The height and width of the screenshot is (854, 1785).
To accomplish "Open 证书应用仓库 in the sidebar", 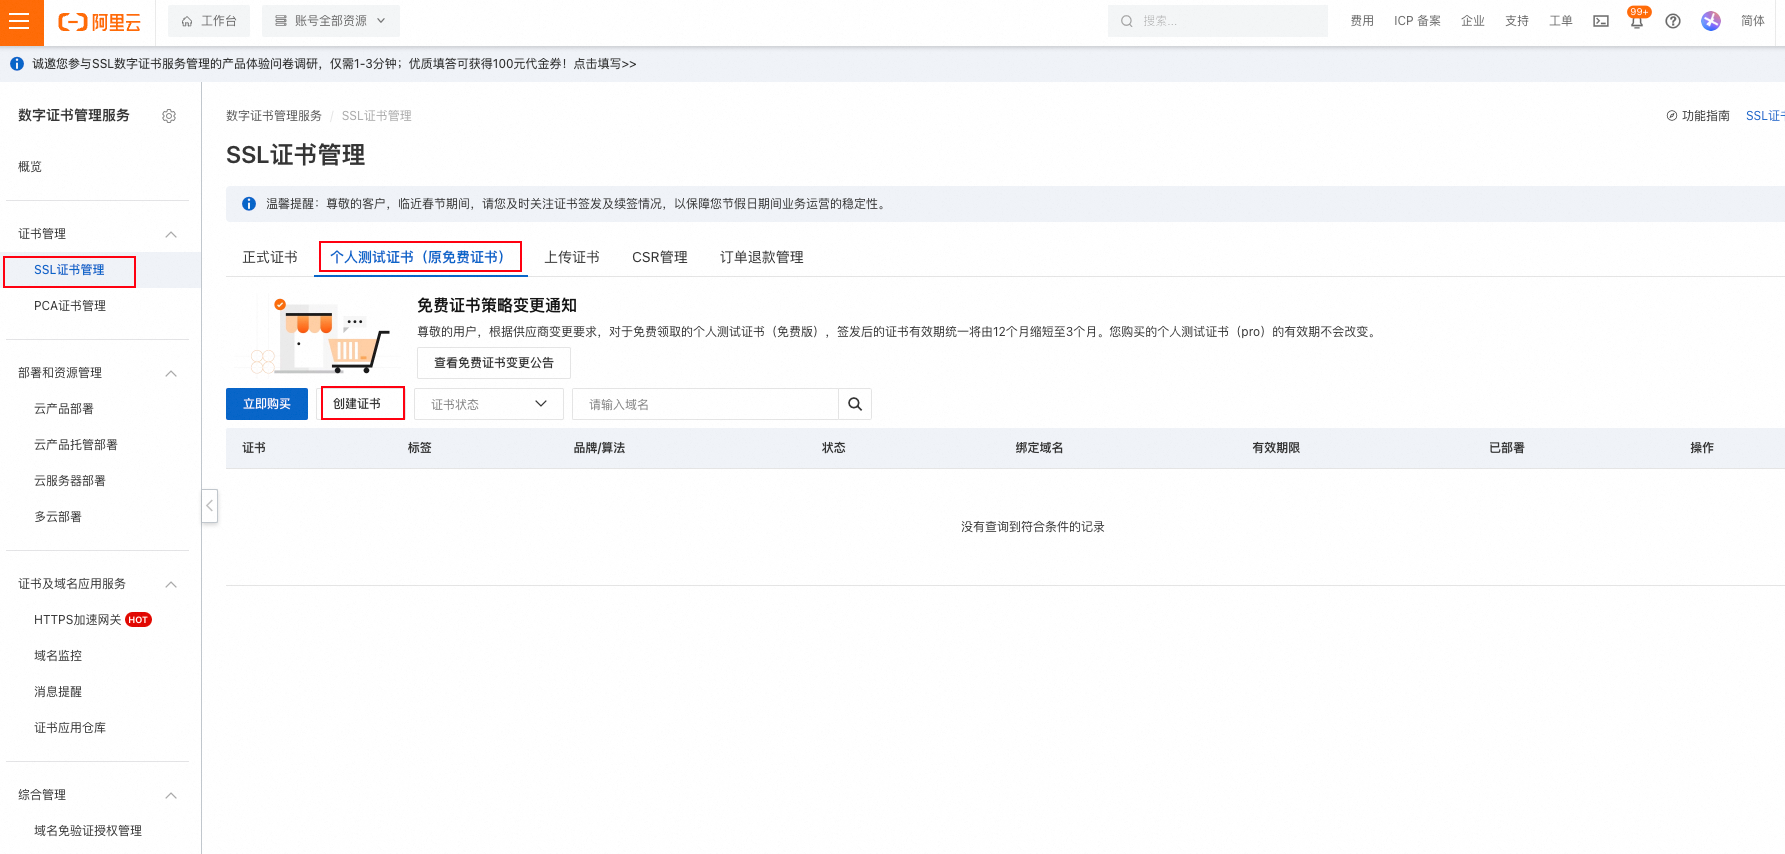I will pyautogui.click(x=70, y=728).
